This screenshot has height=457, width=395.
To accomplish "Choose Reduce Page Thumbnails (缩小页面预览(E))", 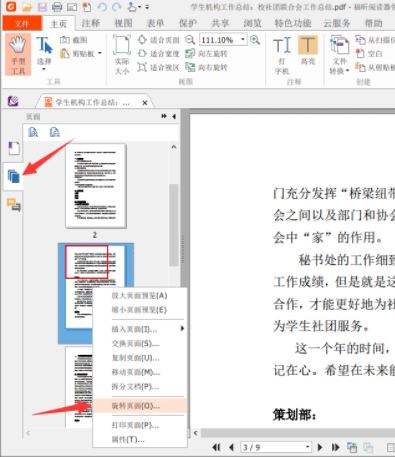I will (x=139, y=310).
